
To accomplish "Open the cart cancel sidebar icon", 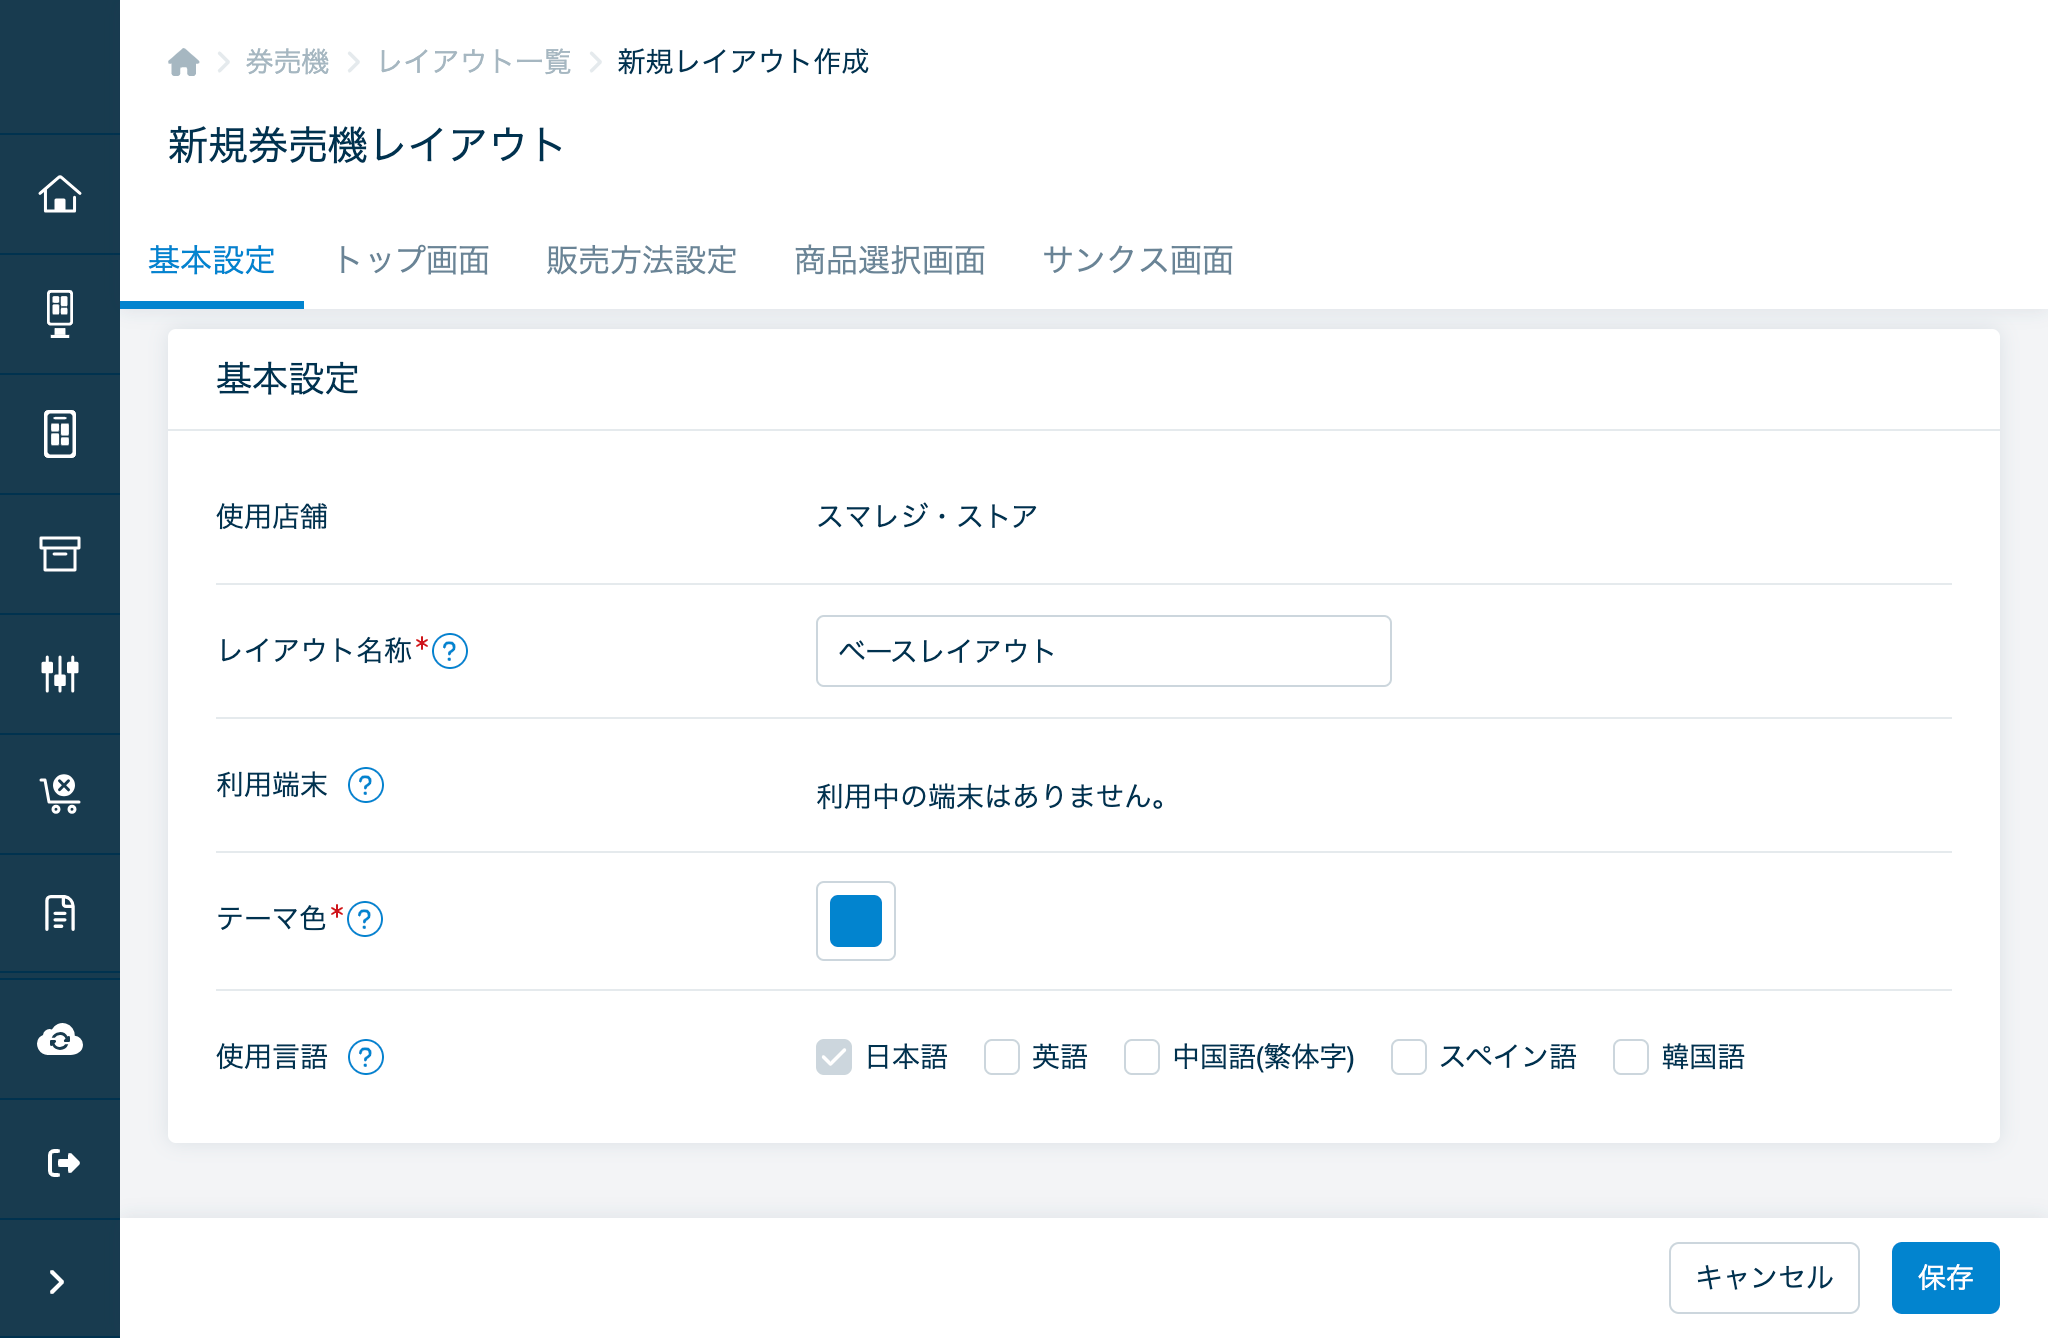I will [x=60, y=794].
